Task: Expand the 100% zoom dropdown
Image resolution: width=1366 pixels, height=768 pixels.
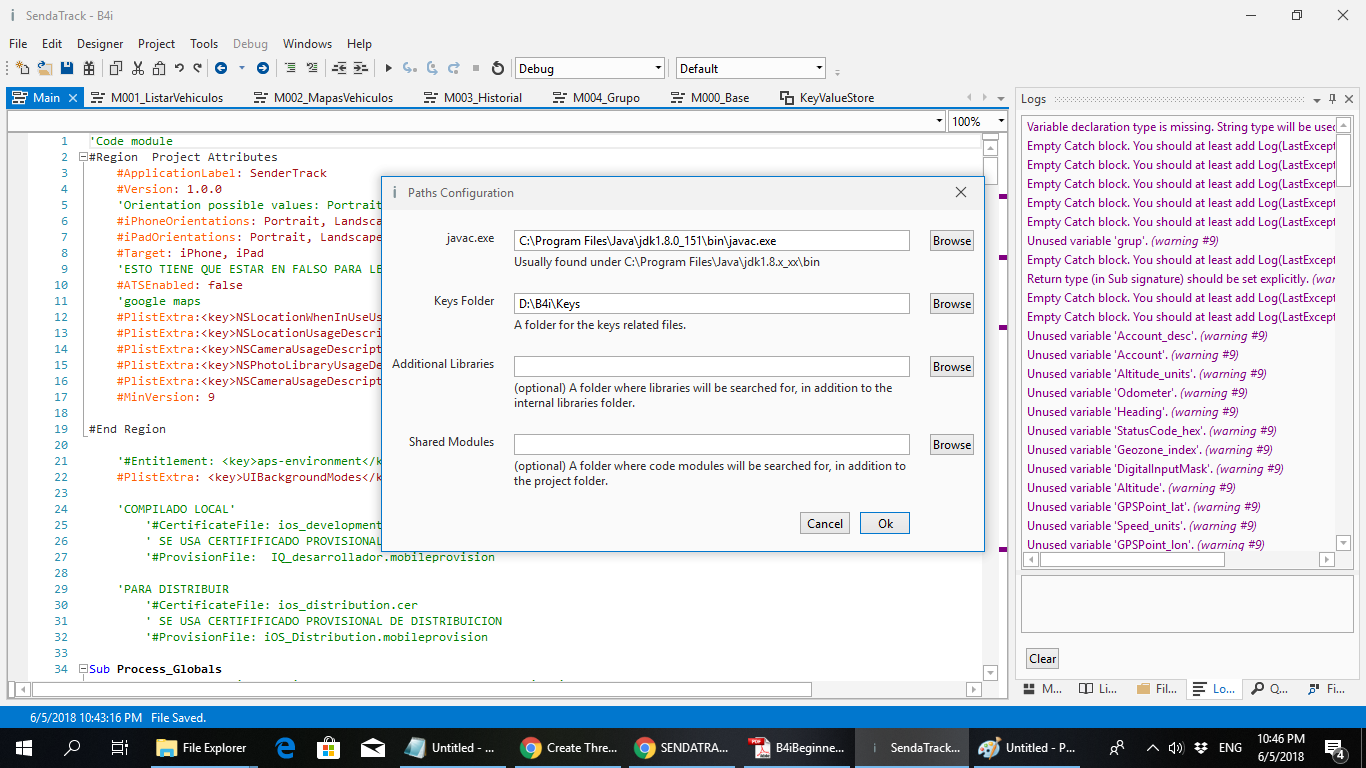Action: 1000,121
